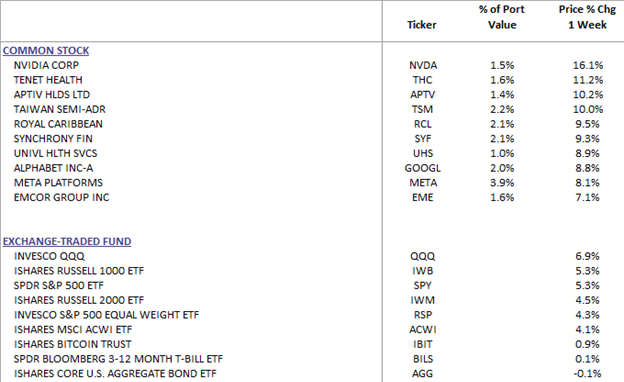Select the NVIDIA CORP row name
This screenshot has width=624, height=382.
46,65
